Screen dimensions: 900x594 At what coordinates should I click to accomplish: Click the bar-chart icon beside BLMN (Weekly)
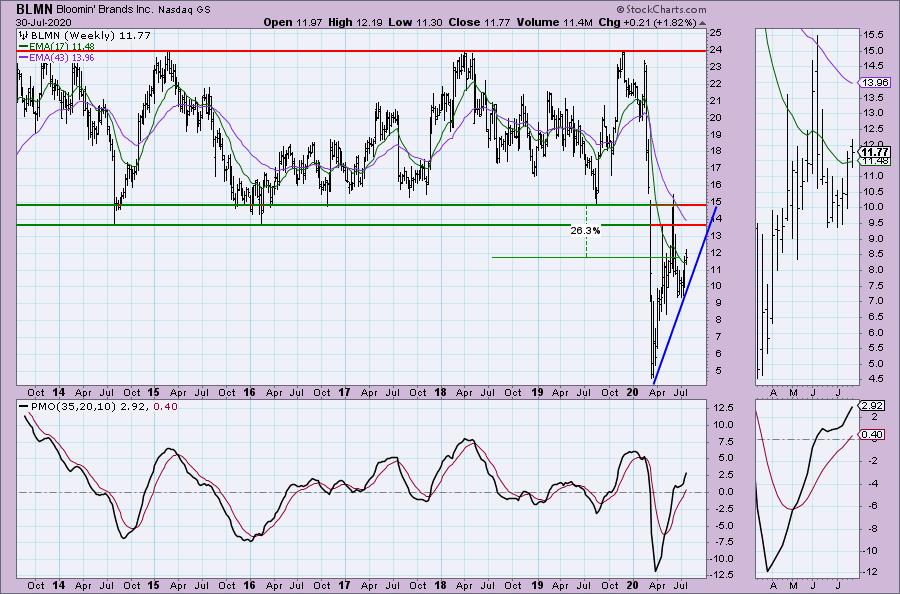point(24,36)
